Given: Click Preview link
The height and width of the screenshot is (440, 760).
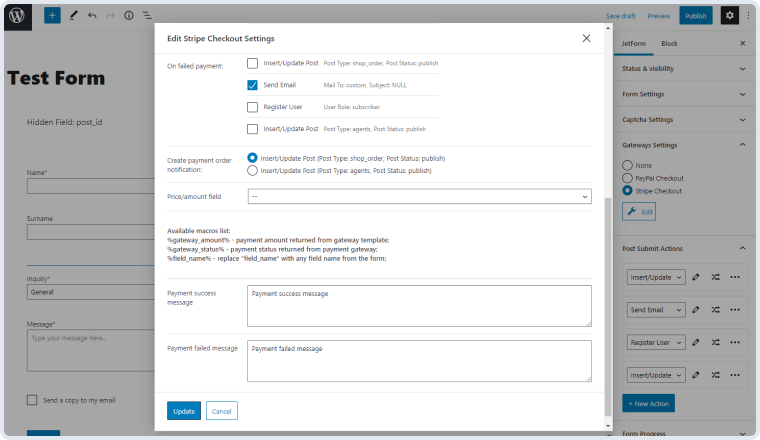Looking at the screenshot, I should pyautogui.click(x=659, y=16).
